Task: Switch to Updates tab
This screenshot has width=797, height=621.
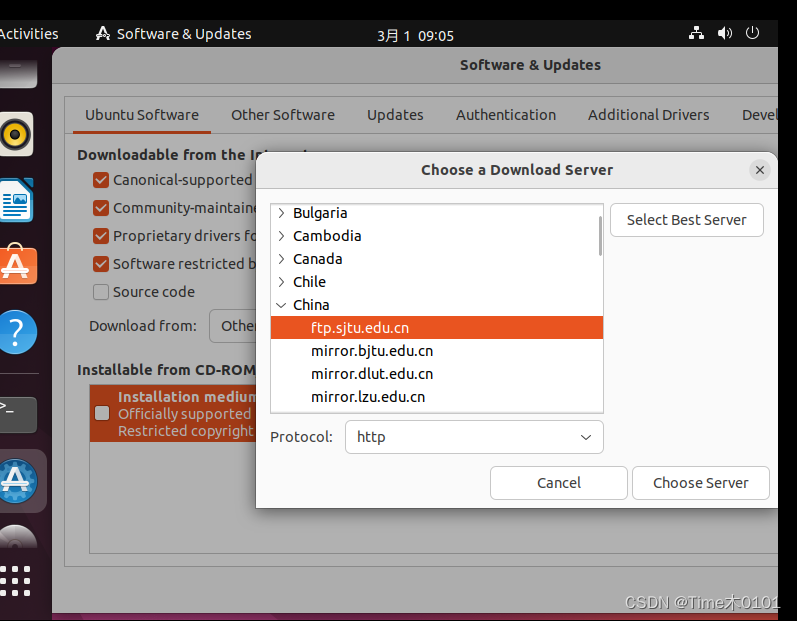Action: [x=395, y=115]
